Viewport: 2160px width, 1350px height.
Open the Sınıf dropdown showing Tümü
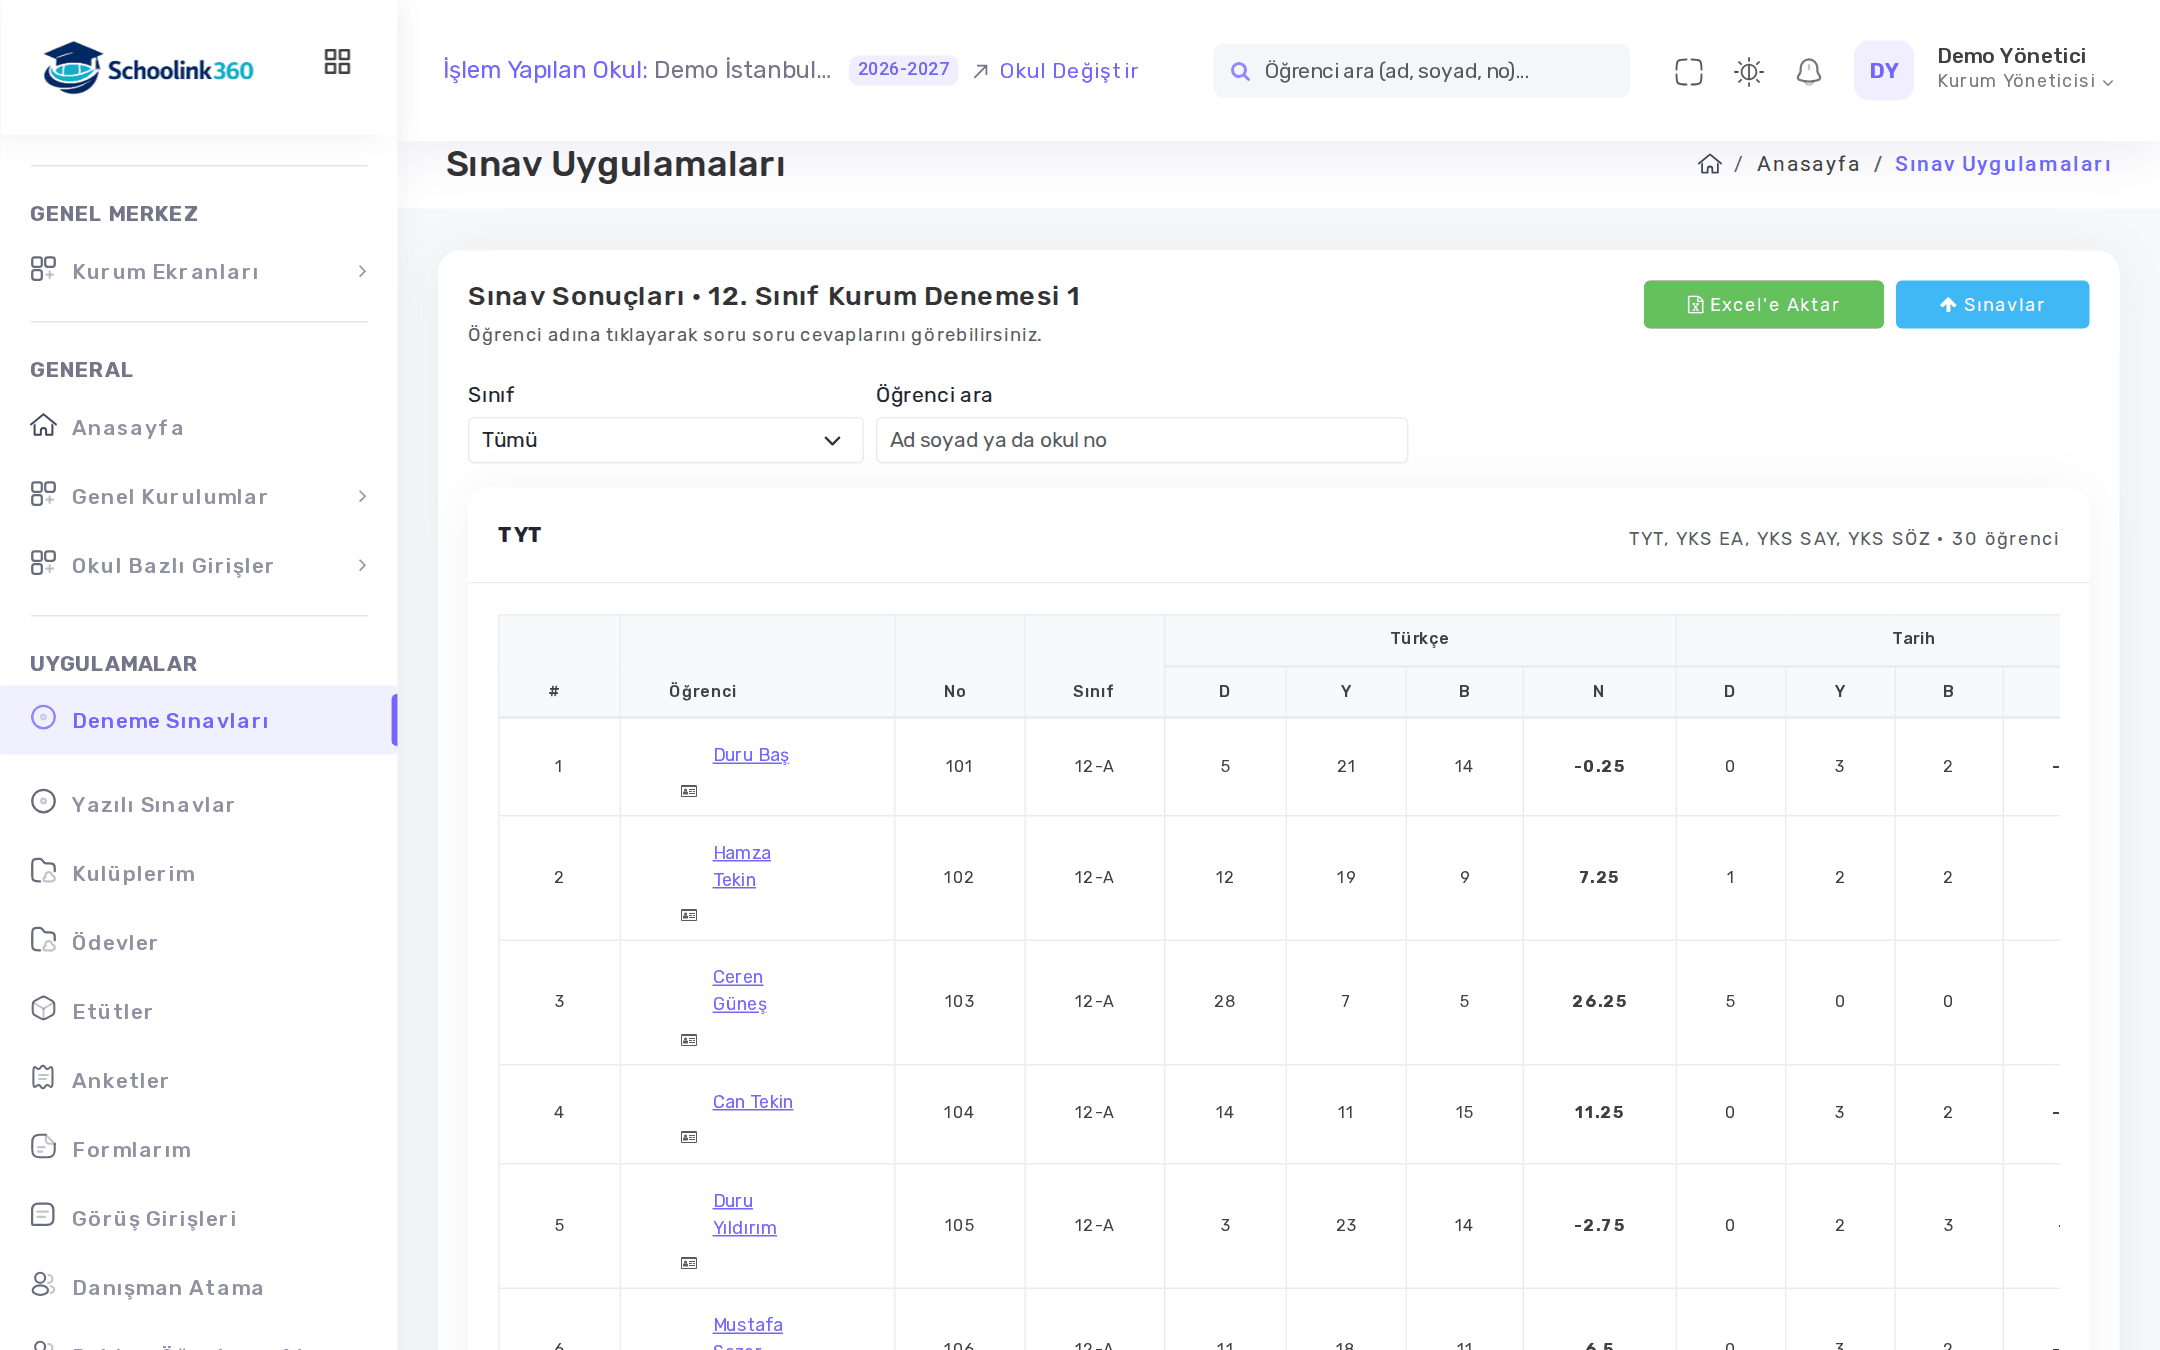pos(665,440)
